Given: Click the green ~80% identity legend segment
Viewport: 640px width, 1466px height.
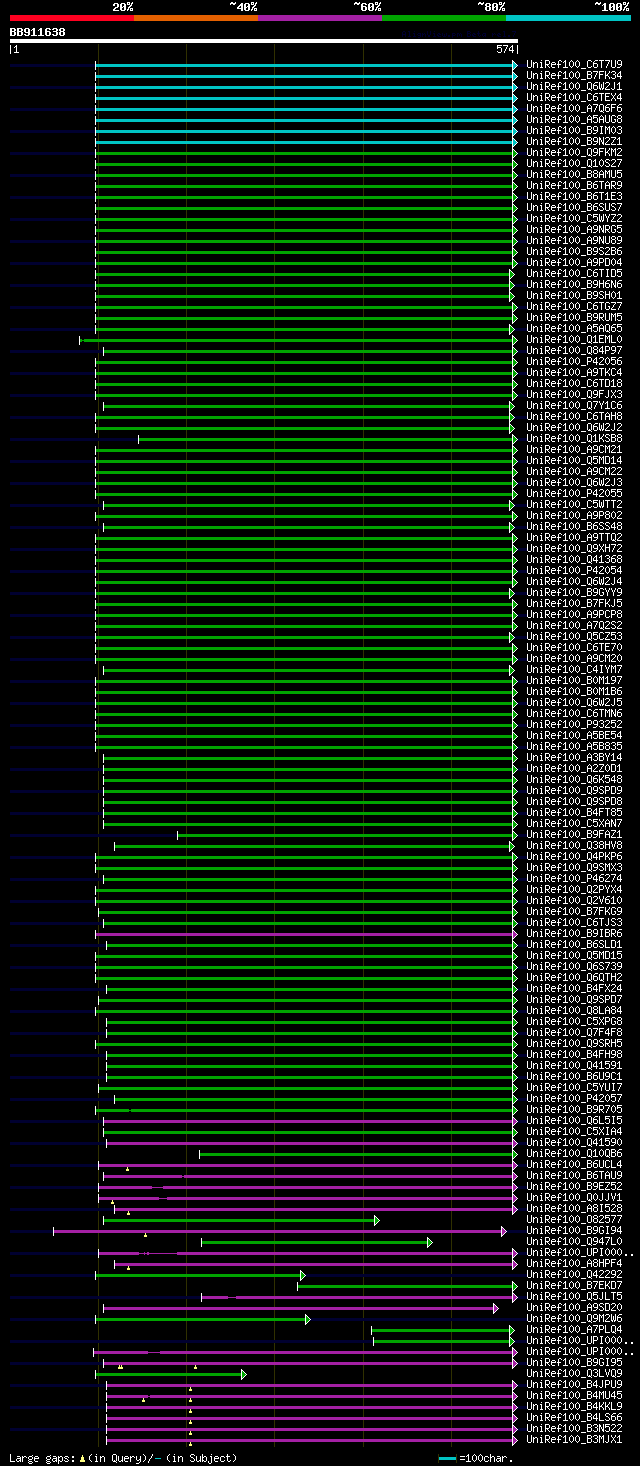Looking at the screenshot, I should [x=444, y=17].
